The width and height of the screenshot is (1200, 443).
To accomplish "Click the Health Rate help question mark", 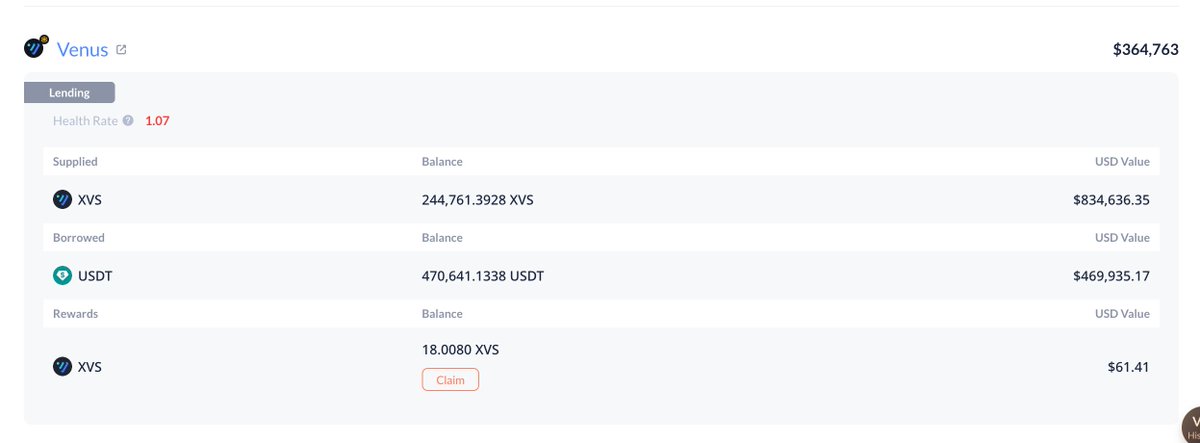I will tap(128, 121).
